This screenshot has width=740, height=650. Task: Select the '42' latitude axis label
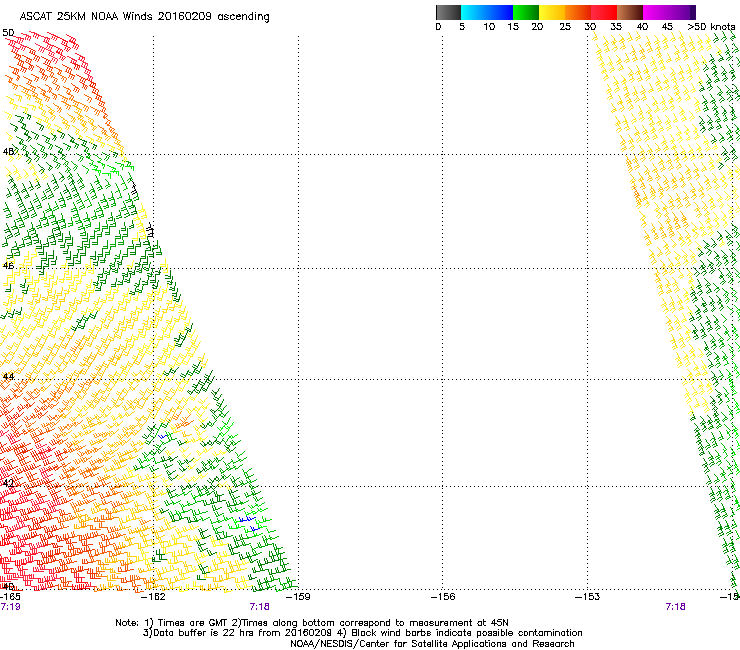click(8, 483)
